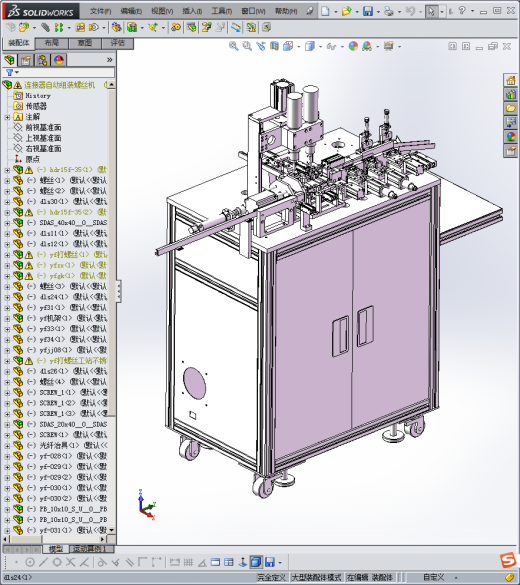Toggle the highlighted view button in bottom toolbar

256,562
